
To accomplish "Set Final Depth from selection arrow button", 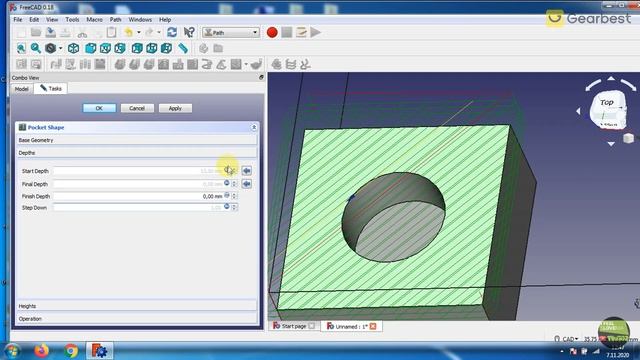I will (247, 184).
